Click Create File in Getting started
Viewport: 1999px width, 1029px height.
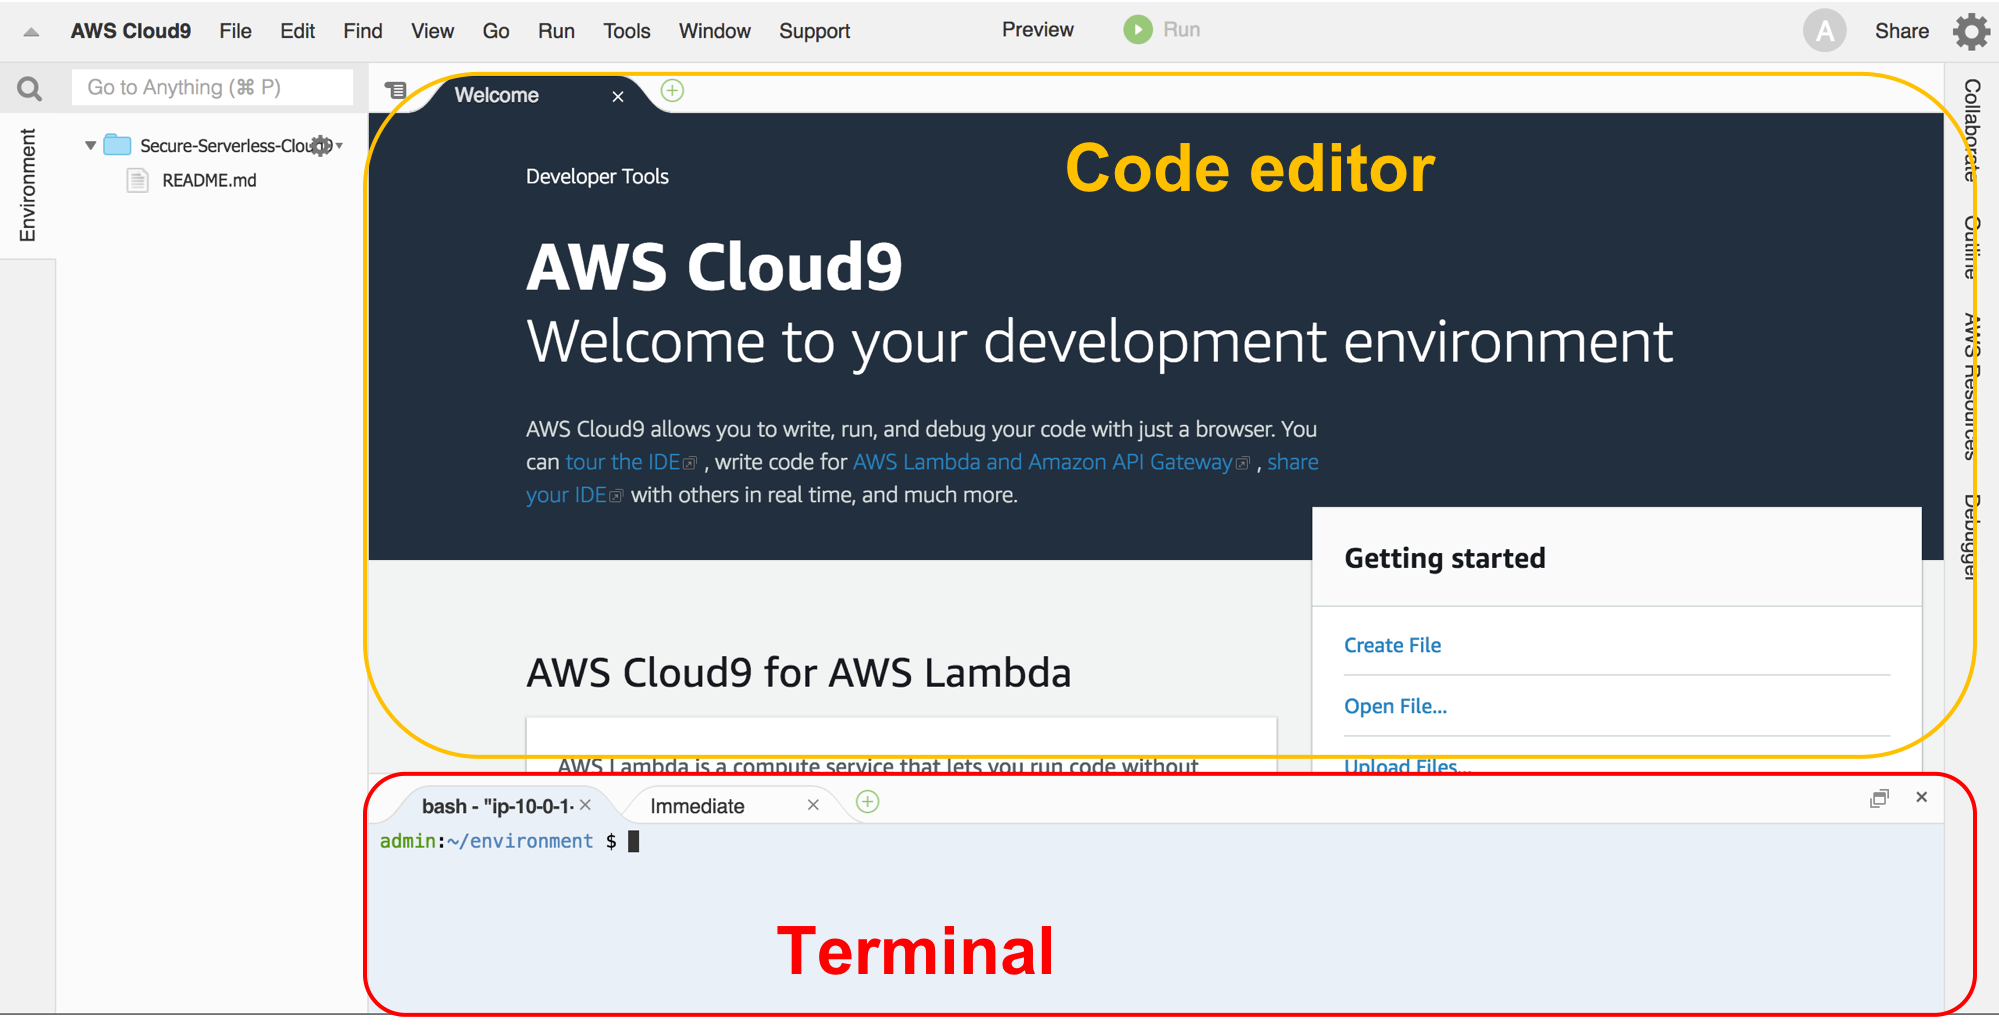click(x=1392, y=645)
